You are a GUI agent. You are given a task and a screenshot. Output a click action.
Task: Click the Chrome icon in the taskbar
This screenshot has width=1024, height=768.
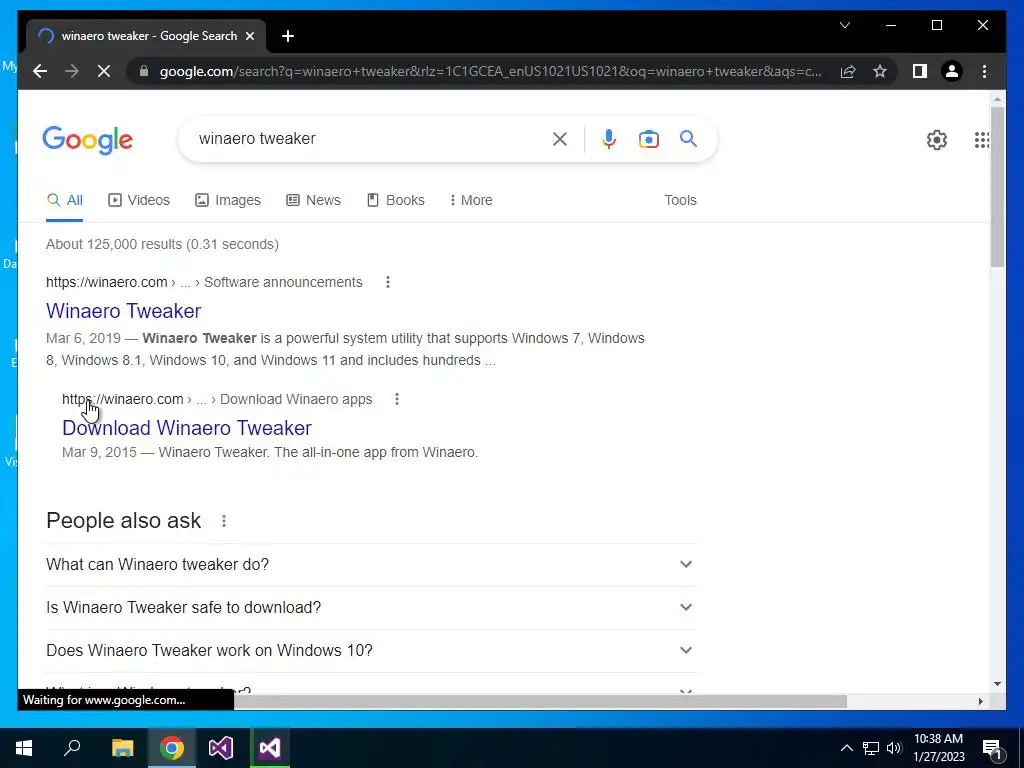(172, 748)
